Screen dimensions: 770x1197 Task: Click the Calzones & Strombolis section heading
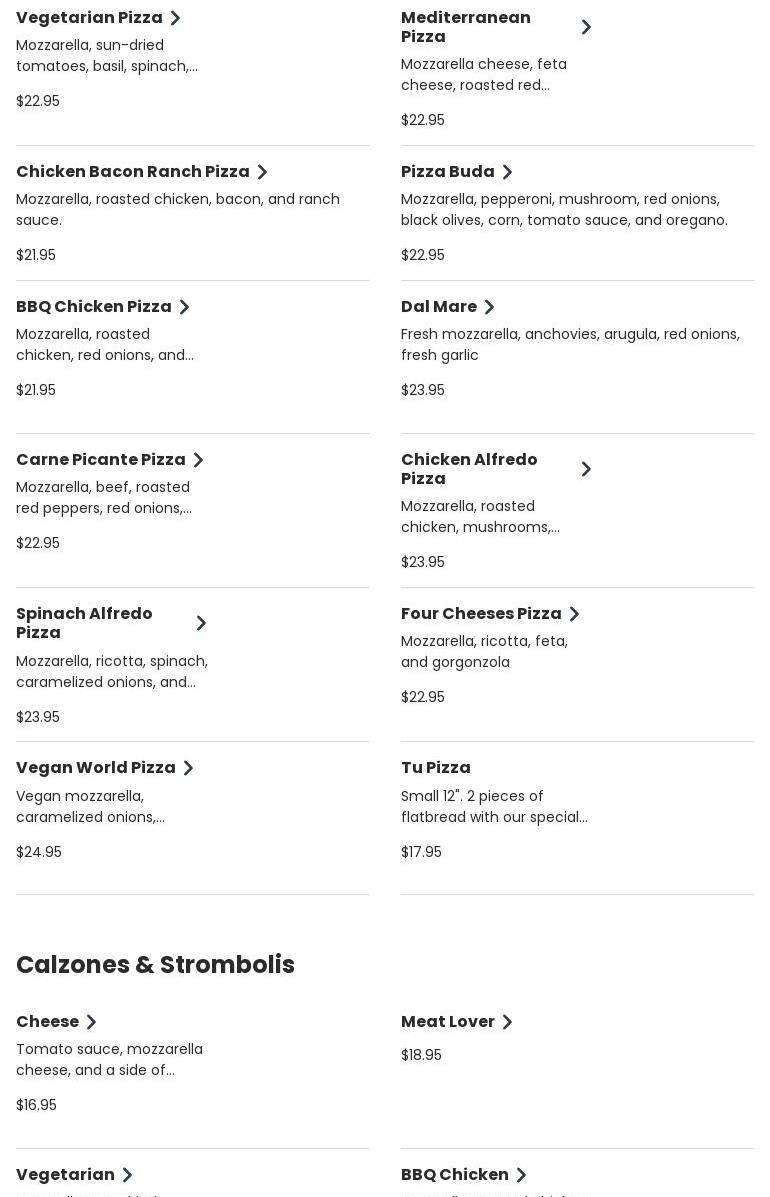click(x=155, y=965)
